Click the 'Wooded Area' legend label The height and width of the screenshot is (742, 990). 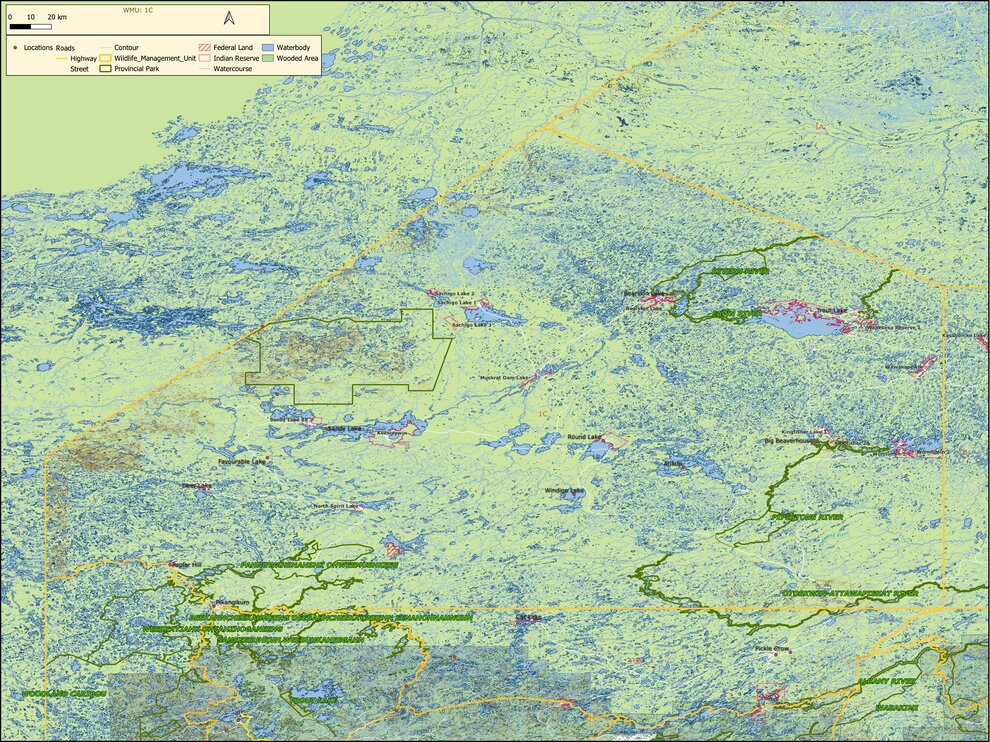(297, 58)
